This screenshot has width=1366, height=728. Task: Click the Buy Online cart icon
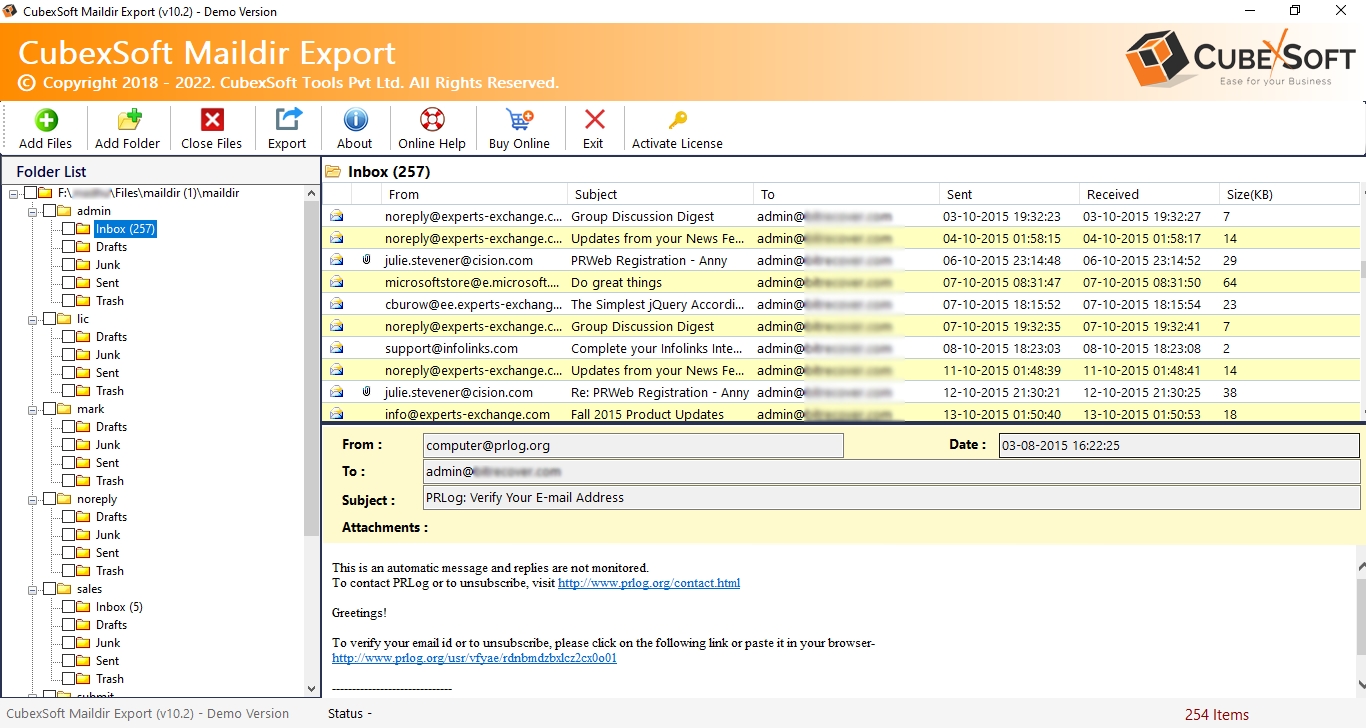(519, 121)
